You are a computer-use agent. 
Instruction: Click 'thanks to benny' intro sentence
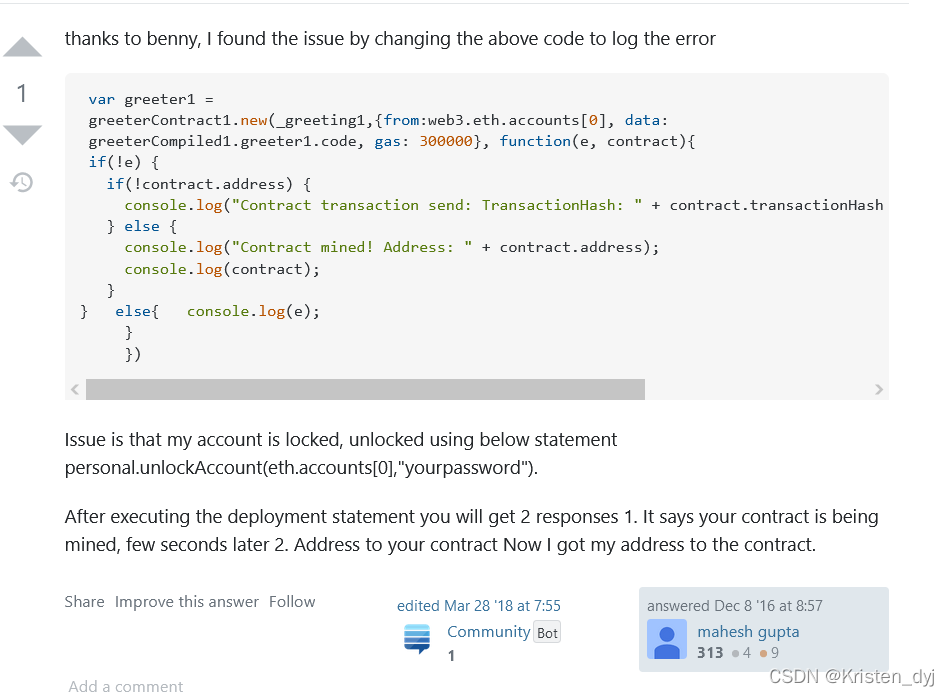click(390, 39)
